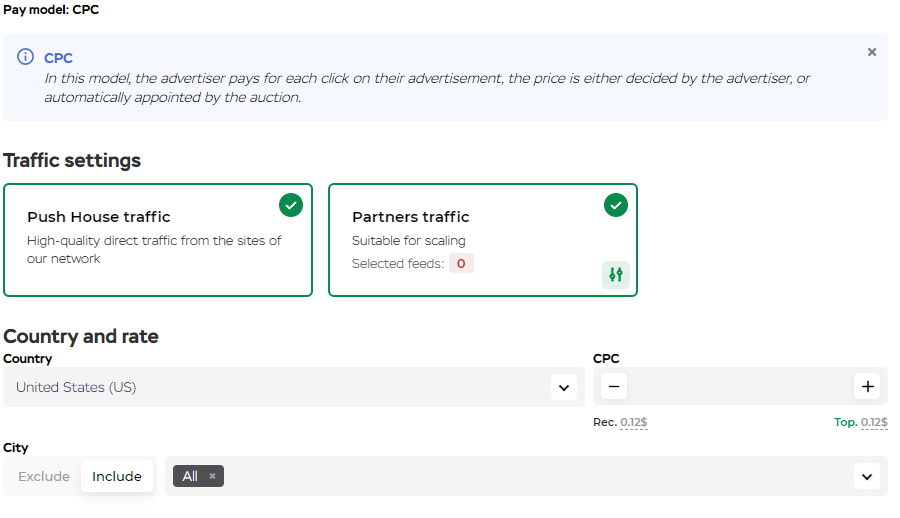This screenshot has width=900, height=518.
Task: Click the All city chip
Action: pos(190,476)
